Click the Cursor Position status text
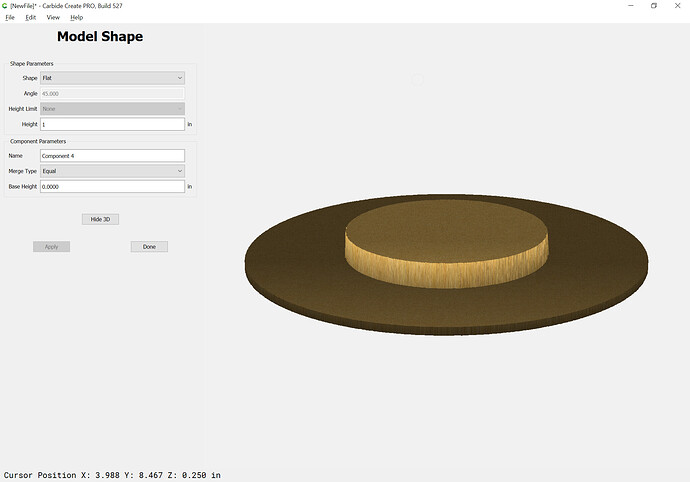 pos(112,475)
